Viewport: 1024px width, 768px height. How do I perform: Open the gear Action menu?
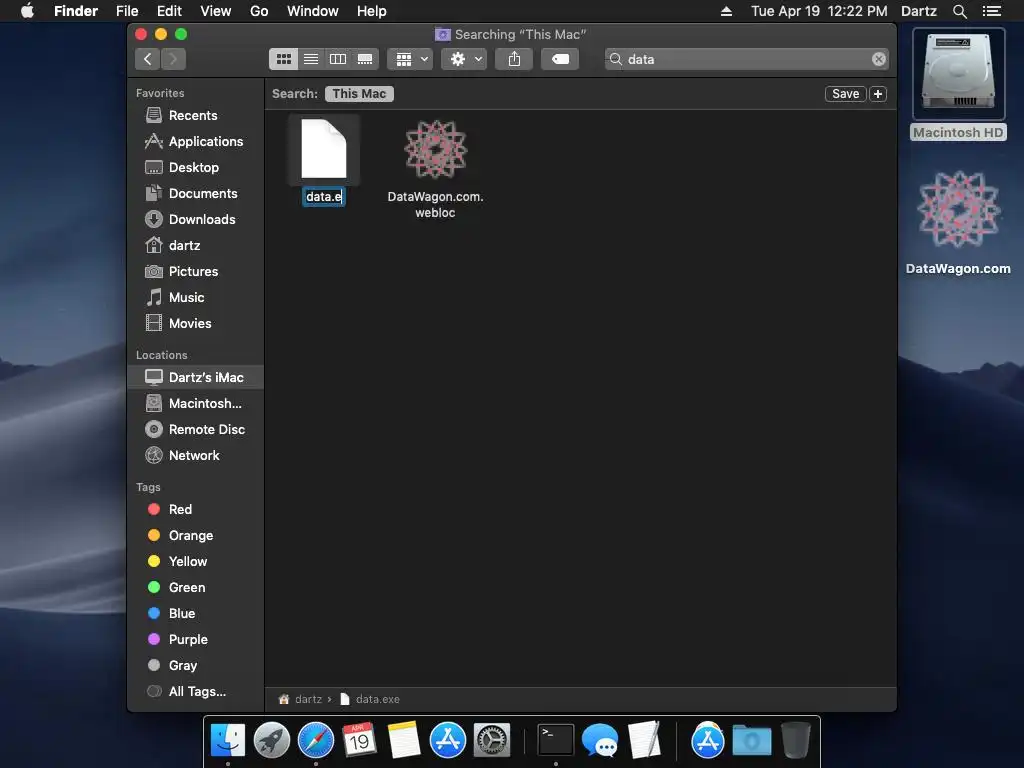[x=464, y=59]
